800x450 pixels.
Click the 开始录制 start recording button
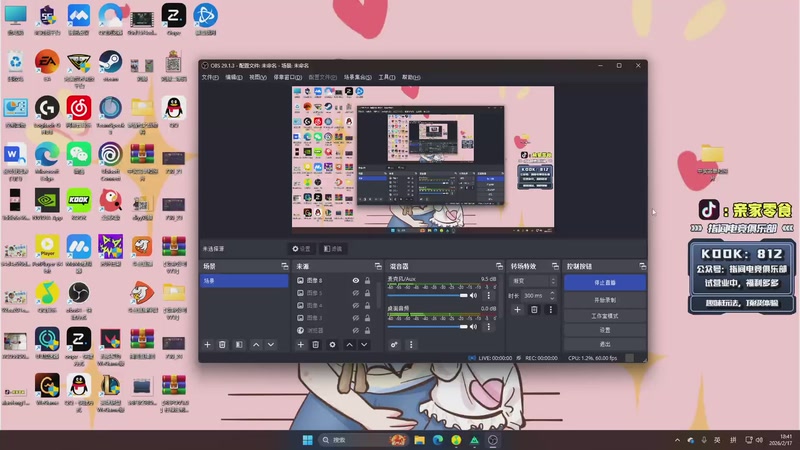tap(605, 300)
